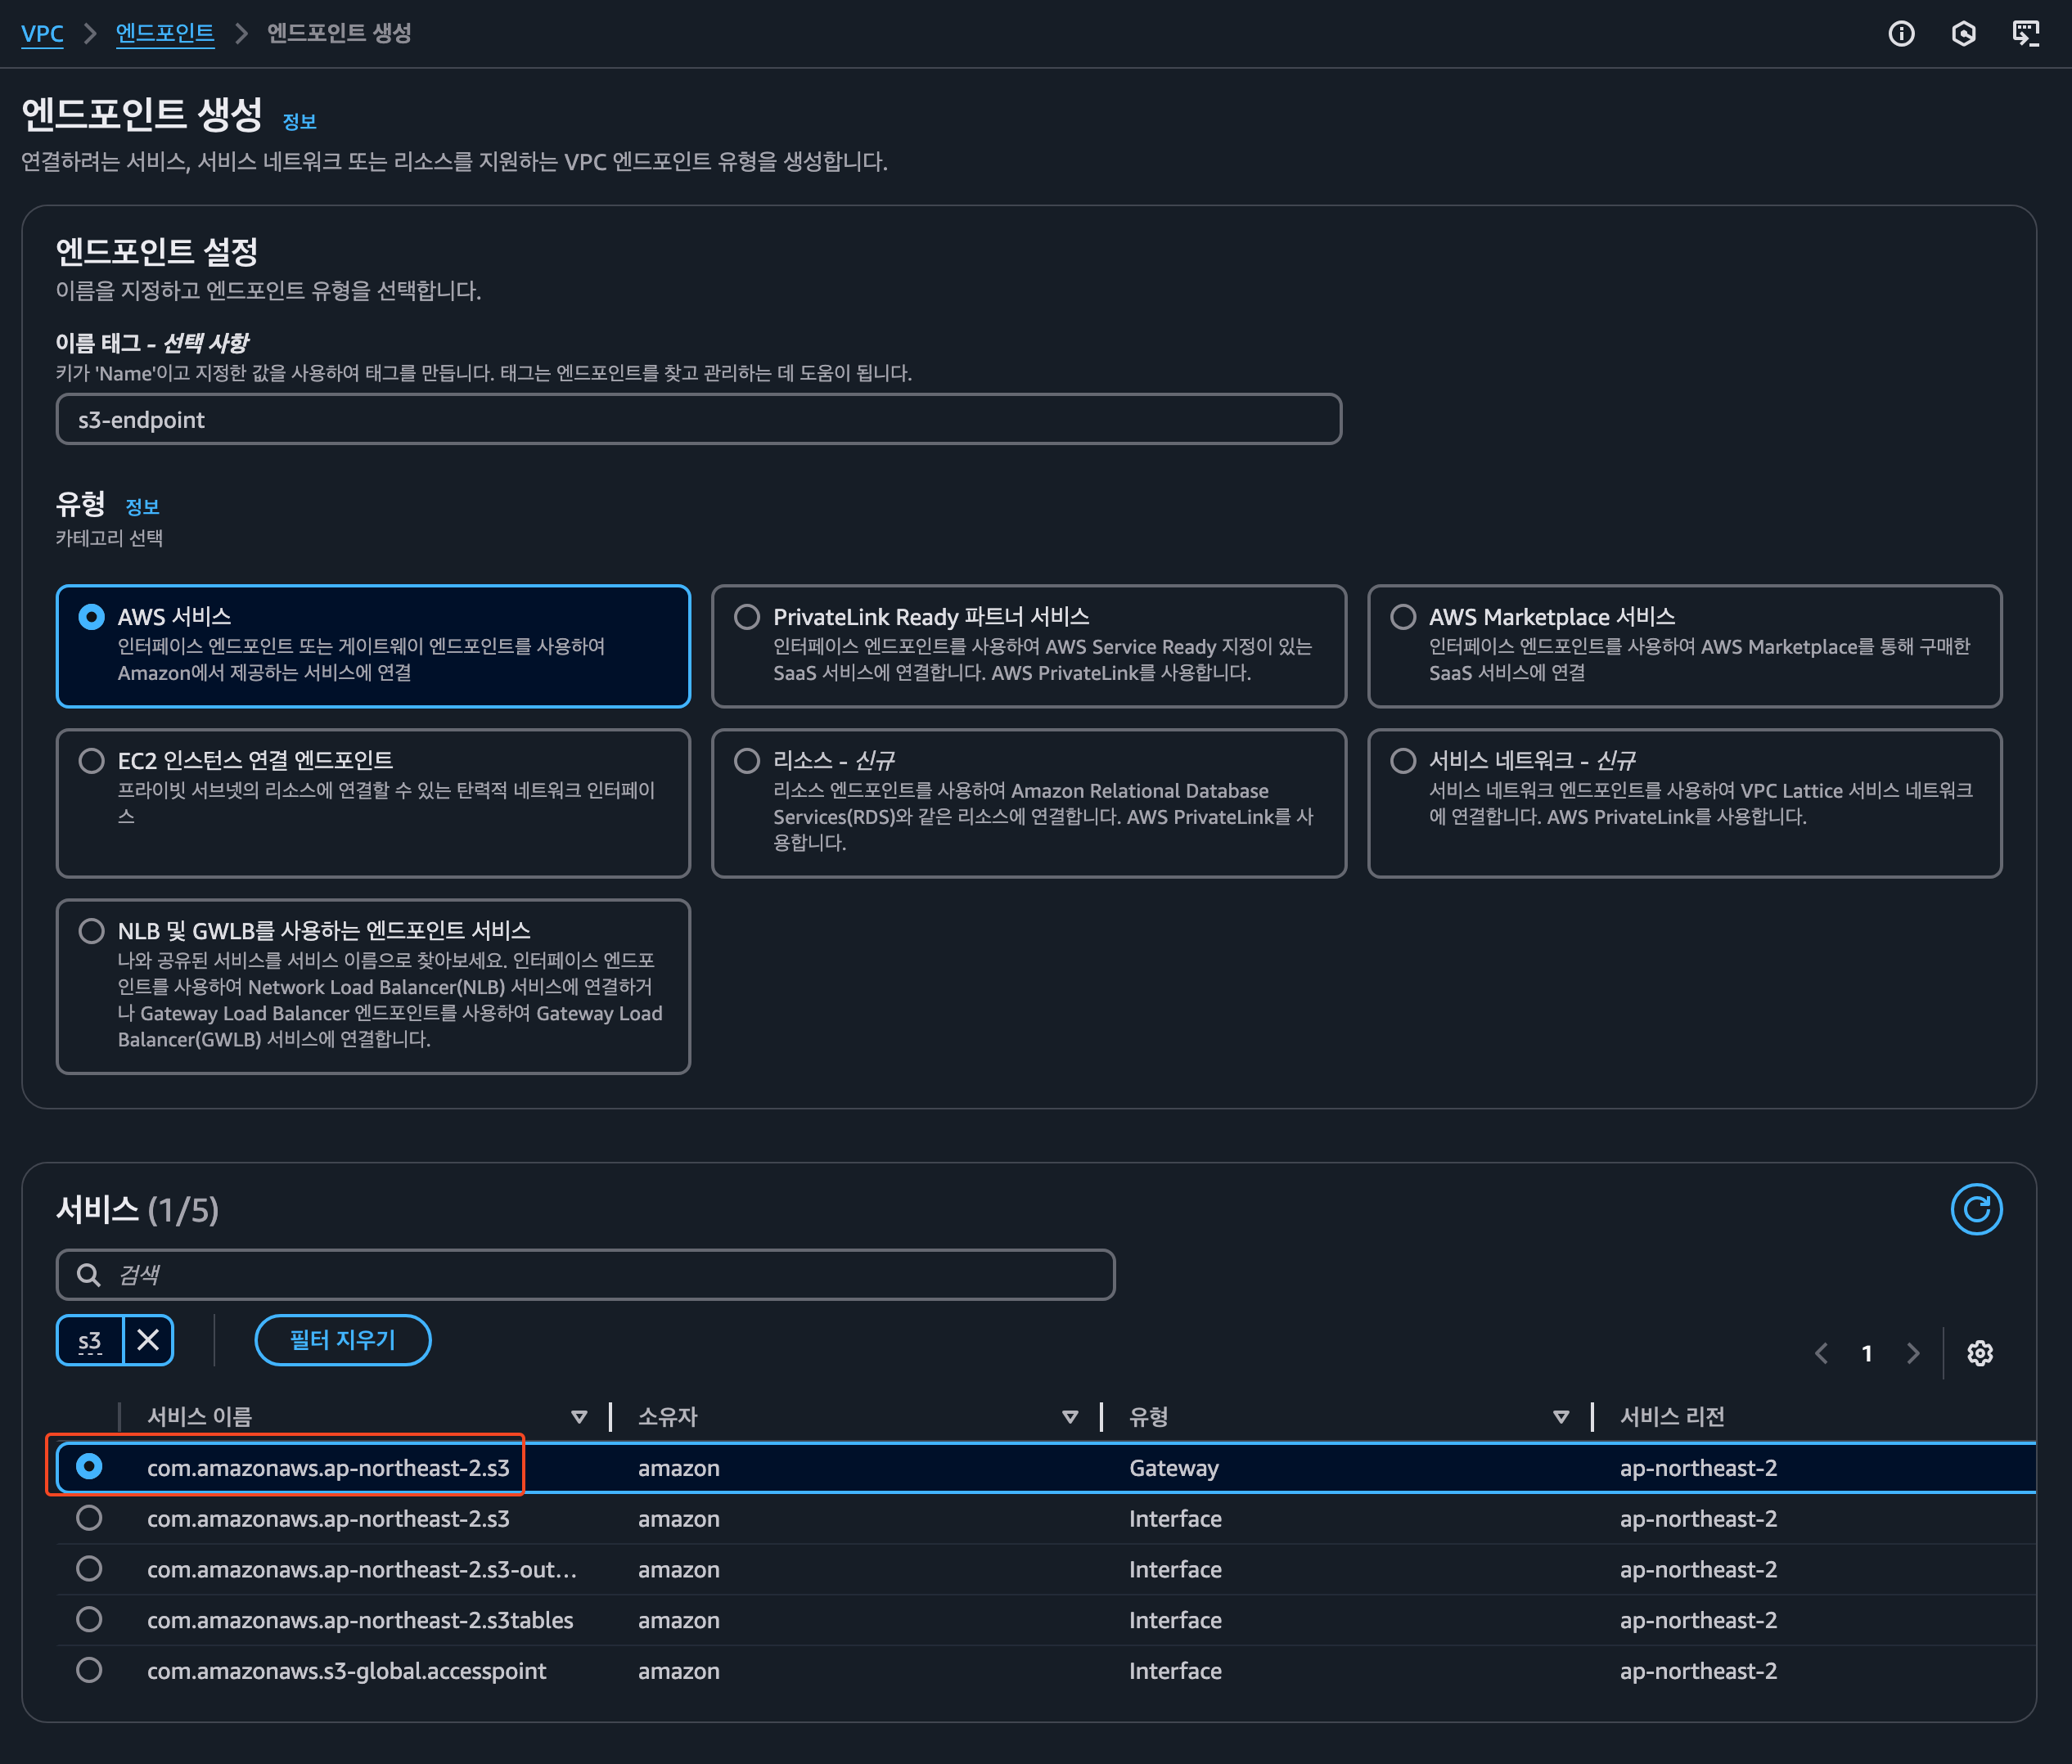This screenshot has height=1764, width=2072.
Task: Click the hexagon clock icon in top bar
Action: 1963,34
